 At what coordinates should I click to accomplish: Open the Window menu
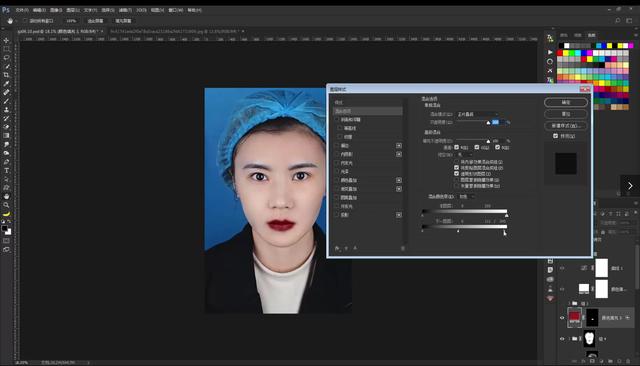coord(176,10)
